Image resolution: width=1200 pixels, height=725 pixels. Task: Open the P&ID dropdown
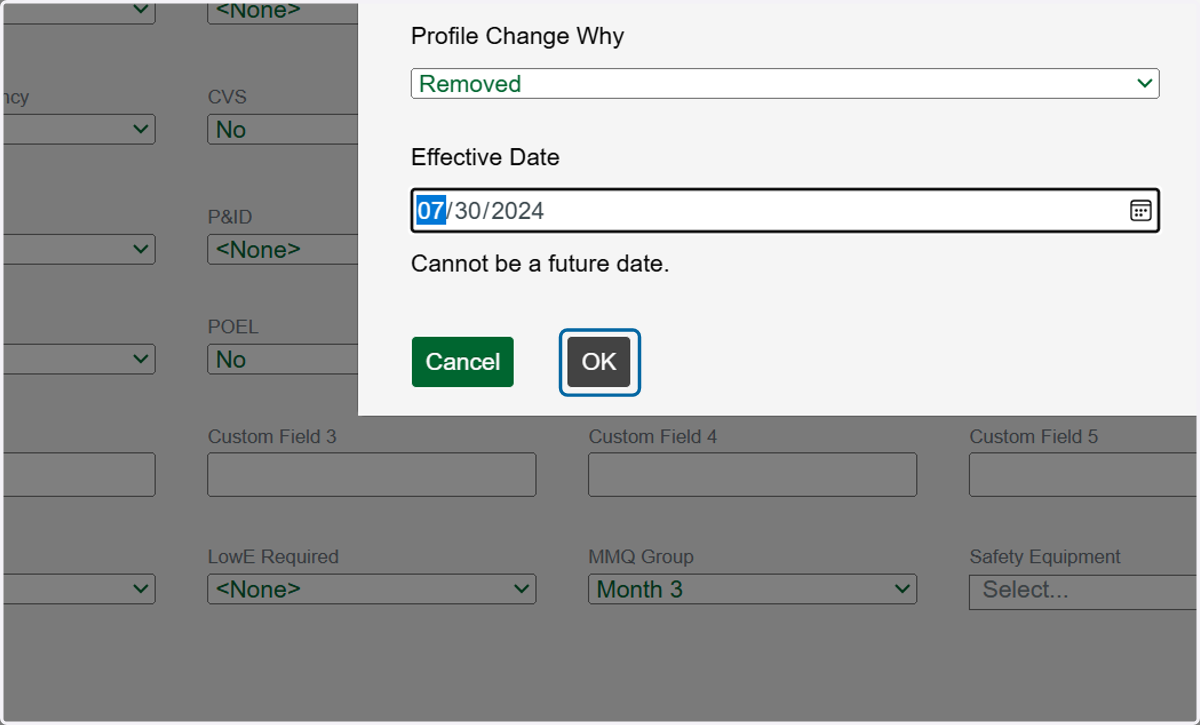(283, 250)
